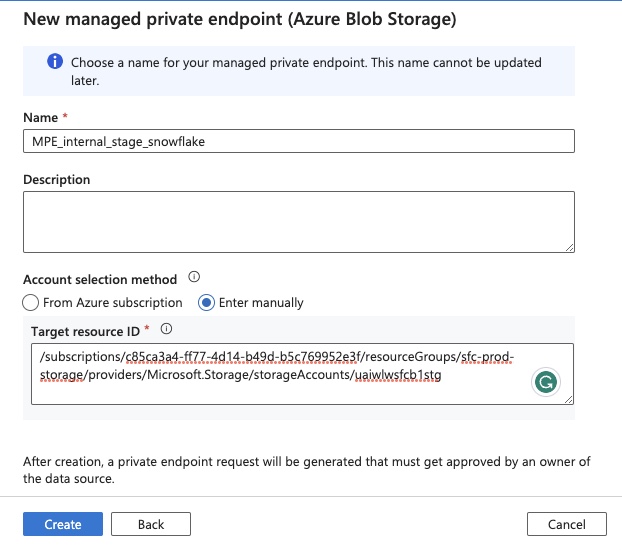Click the Target resource ID label

coord(86,329)
